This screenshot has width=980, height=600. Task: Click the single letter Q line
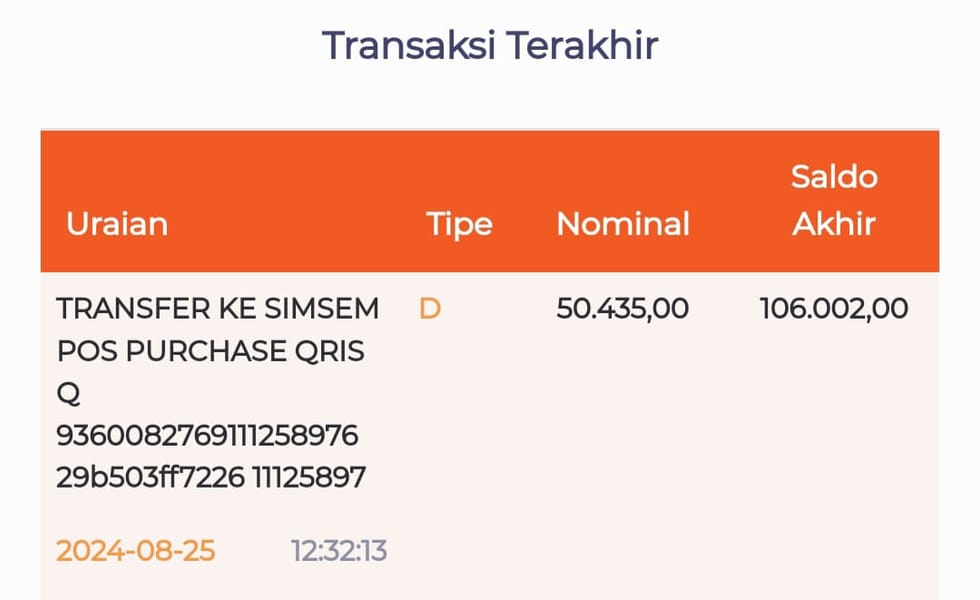pyautogui.click(x=67, y=394)
